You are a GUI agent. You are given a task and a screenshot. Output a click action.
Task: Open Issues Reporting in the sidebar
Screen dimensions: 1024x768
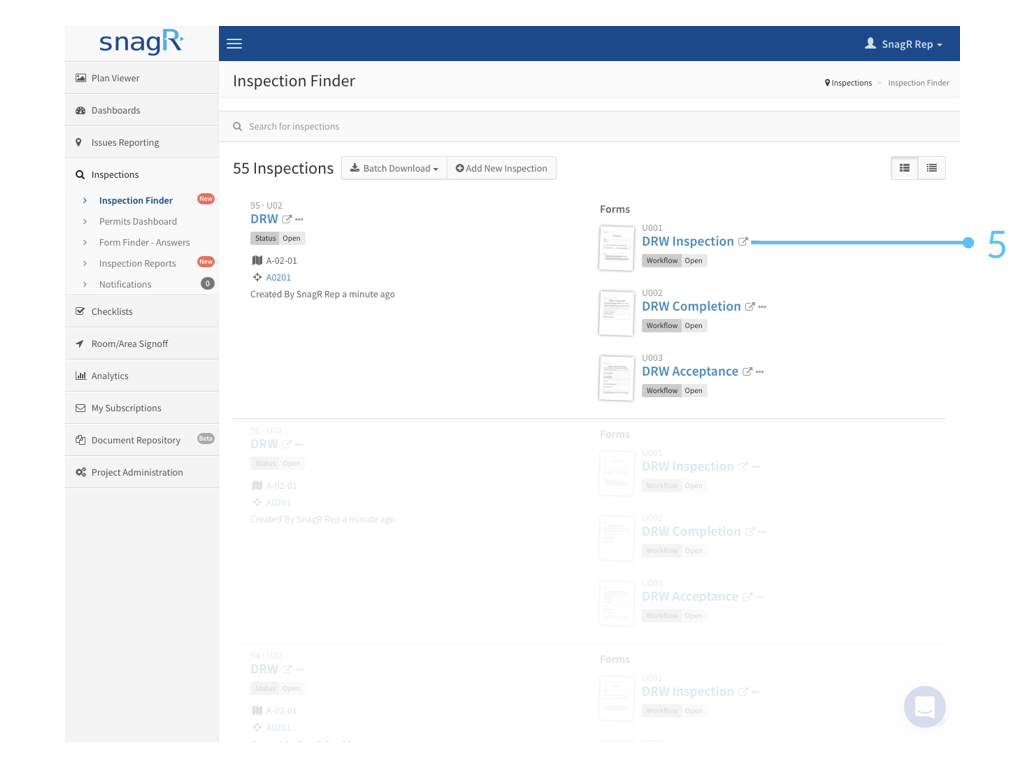[142, 142]
